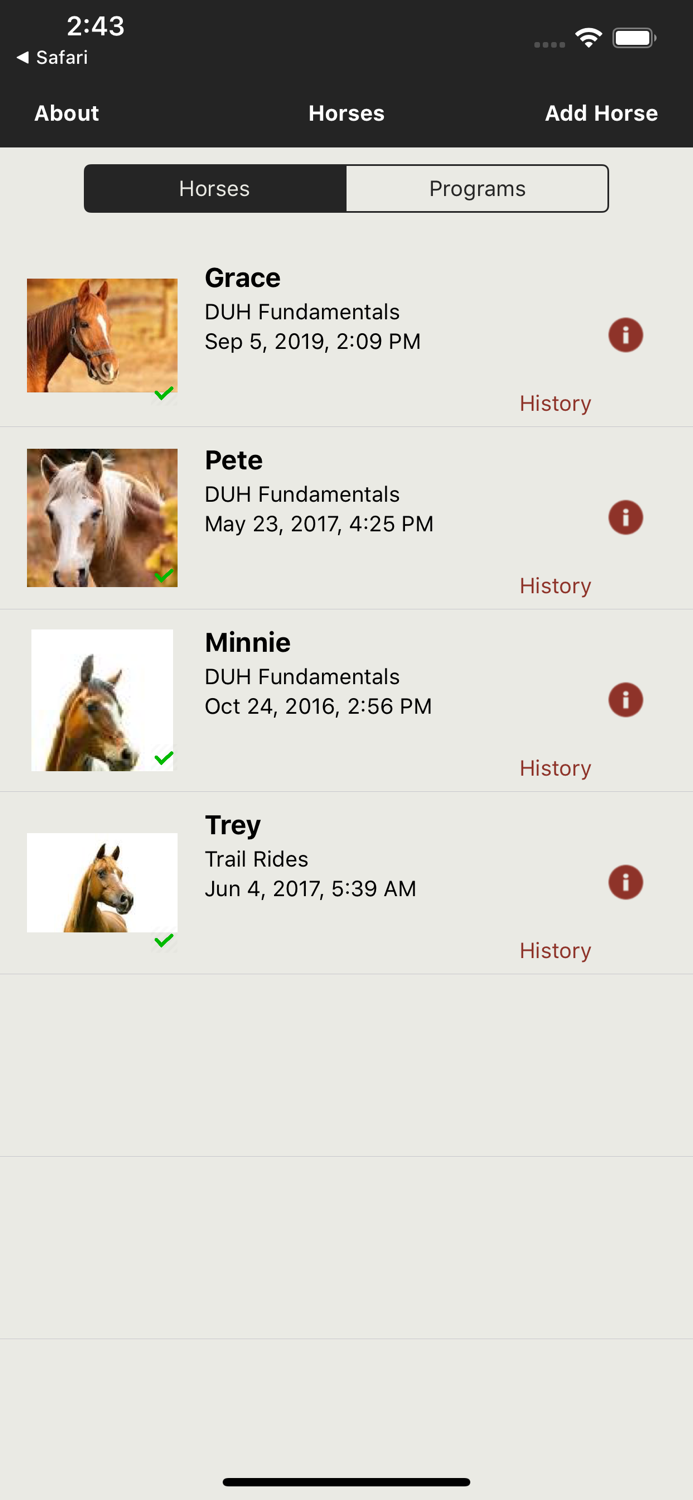
Task: Open Pete's History
Action: [555, 585]
